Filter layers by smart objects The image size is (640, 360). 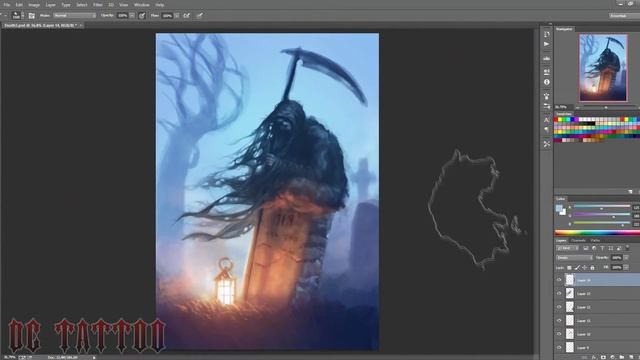(x=619, y=248)
